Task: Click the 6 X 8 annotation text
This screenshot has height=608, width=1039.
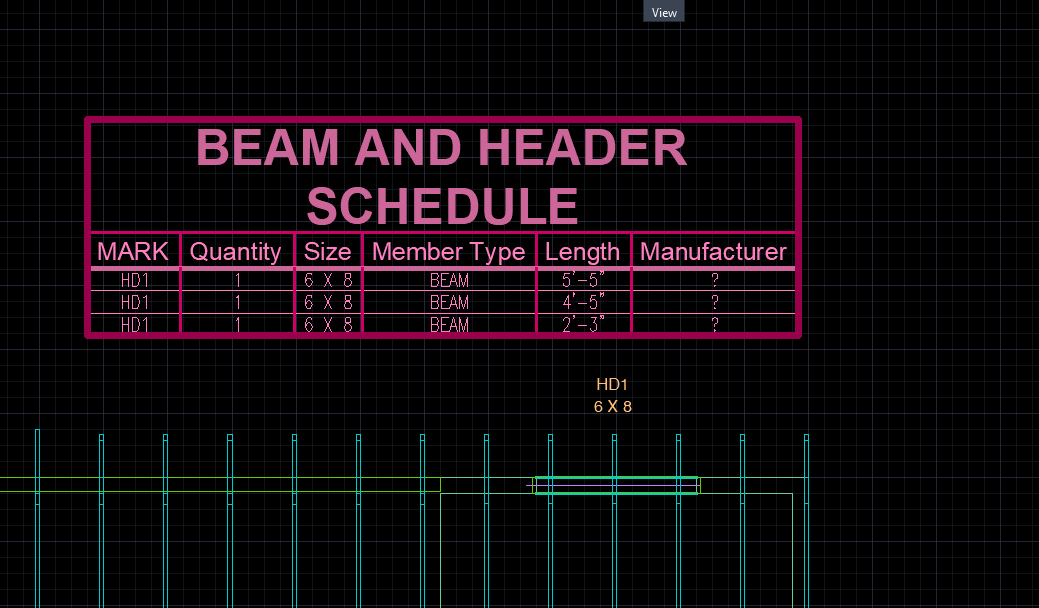Action: coord(612,407)
